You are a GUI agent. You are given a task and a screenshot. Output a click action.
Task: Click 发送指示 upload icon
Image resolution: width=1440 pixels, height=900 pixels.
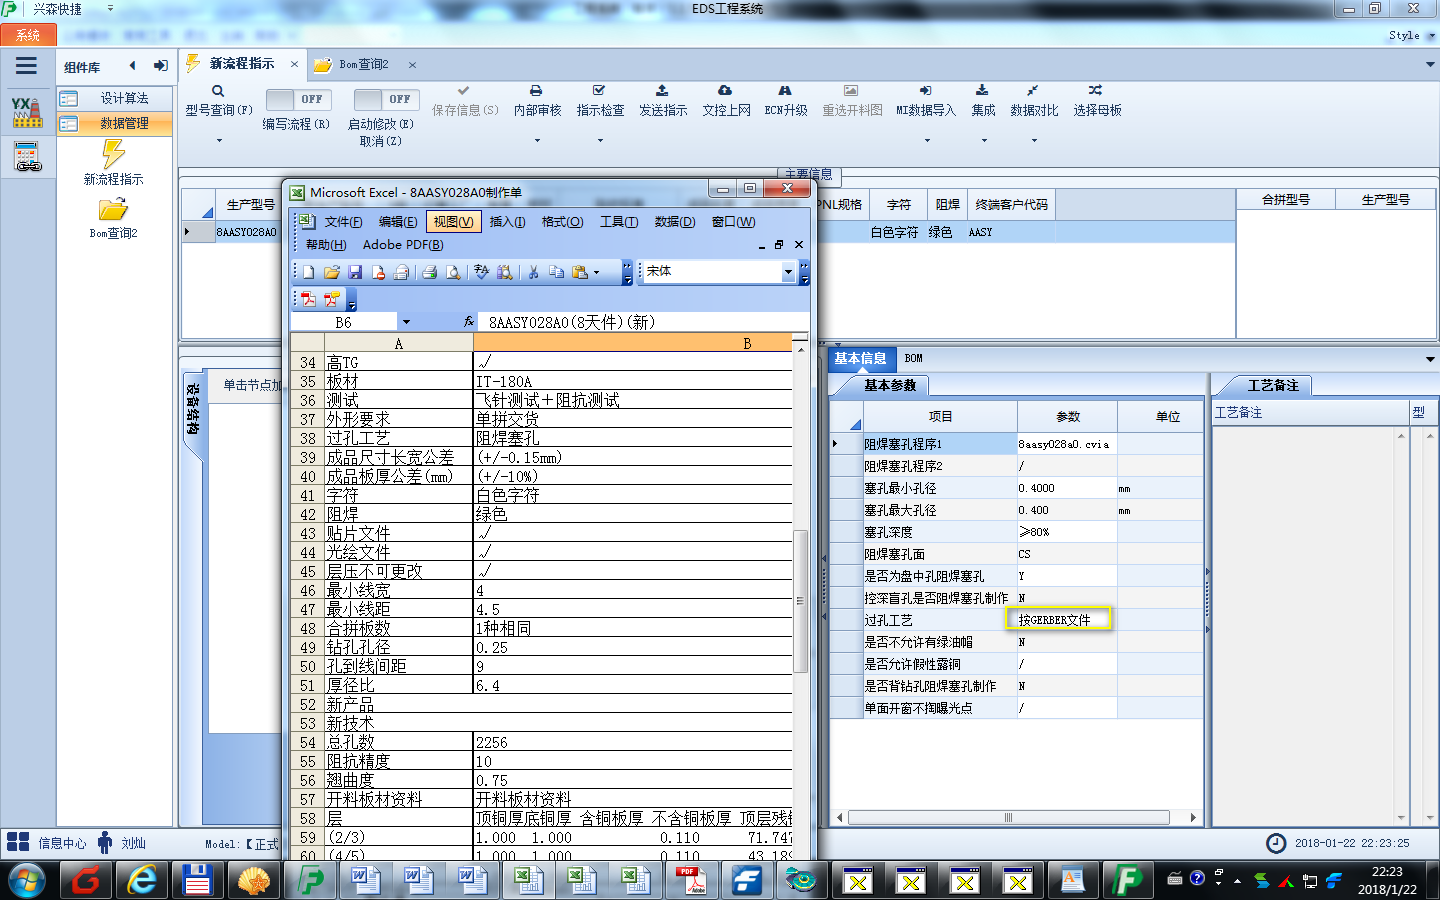662,91
